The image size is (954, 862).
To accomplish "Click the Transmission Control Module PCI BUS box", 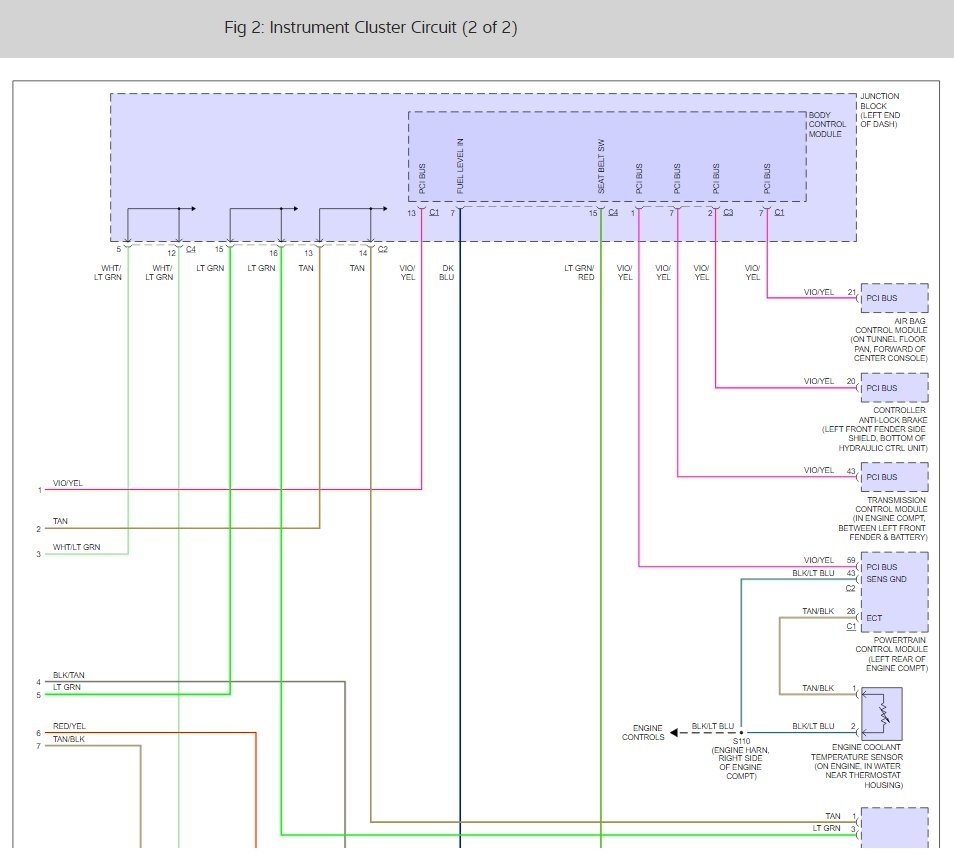I will point(894,477).
